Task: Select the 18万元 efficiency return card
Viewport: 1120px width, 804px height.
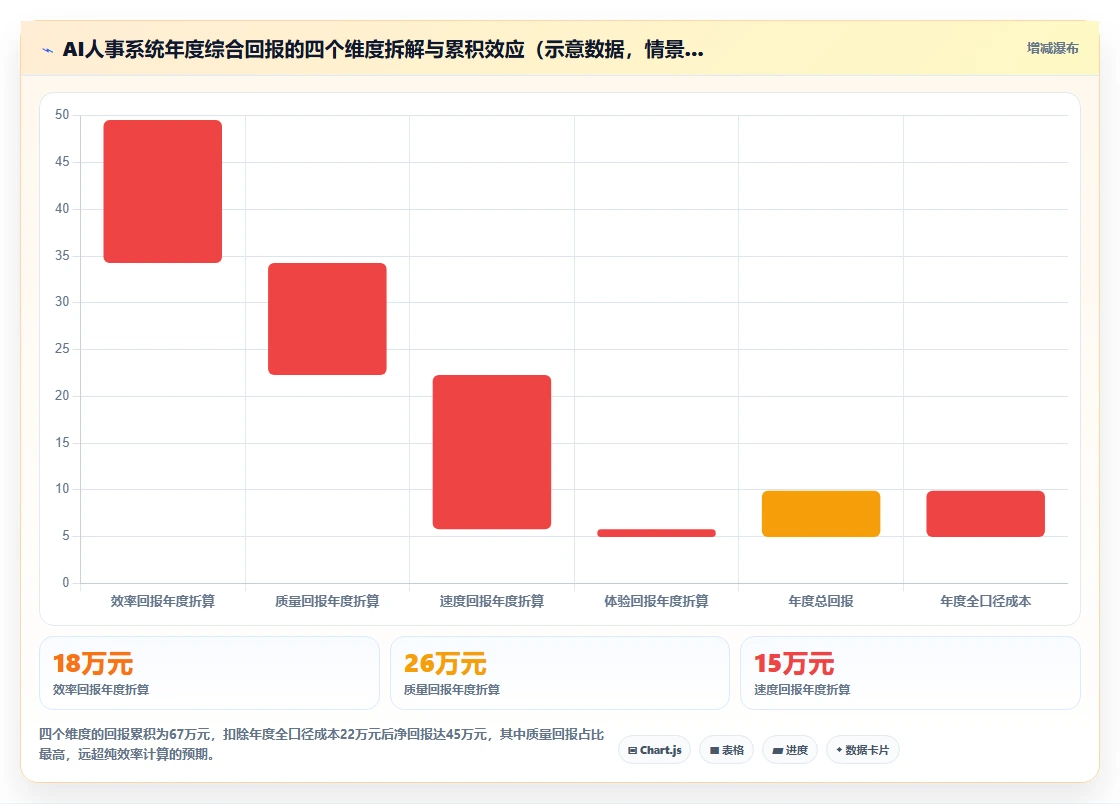Action: (209, 673)
